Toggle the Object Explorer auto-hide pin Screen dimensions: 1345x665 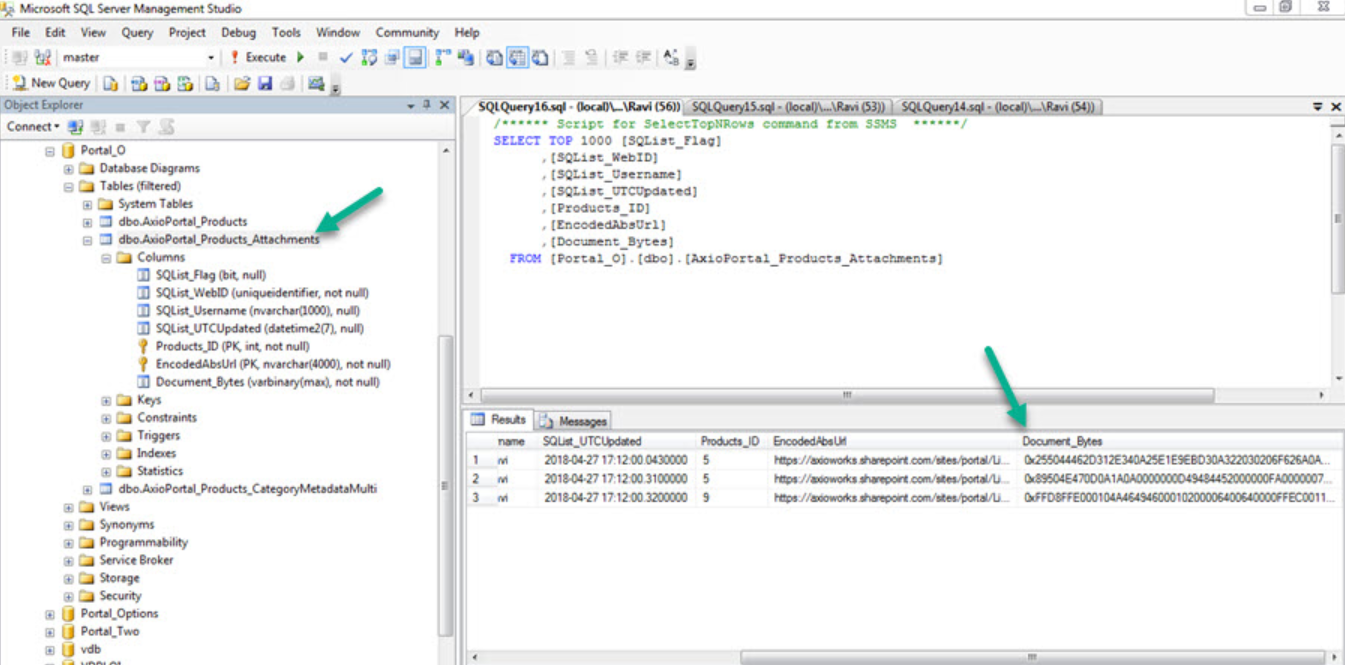(427, 105)
